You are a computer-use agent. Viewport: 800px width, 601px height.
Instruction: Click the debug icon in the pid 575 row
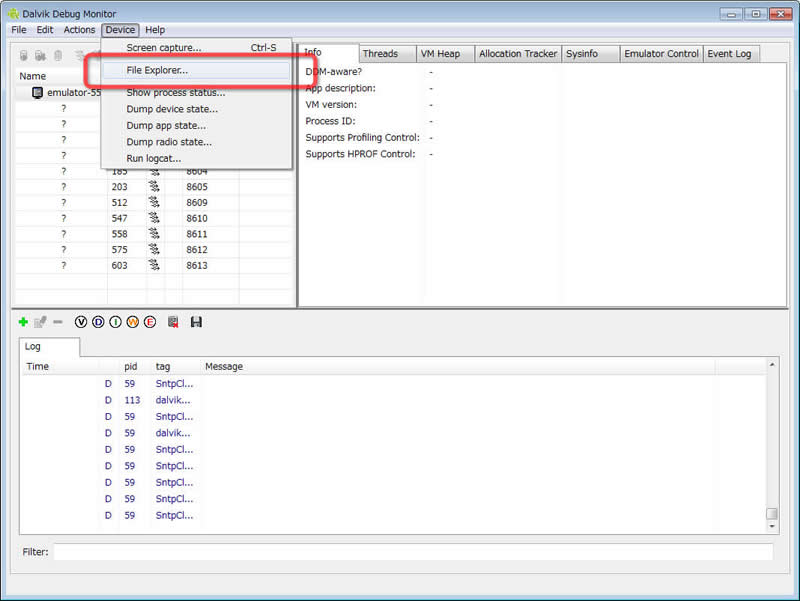pyautogui.click(x=154, y=249)
